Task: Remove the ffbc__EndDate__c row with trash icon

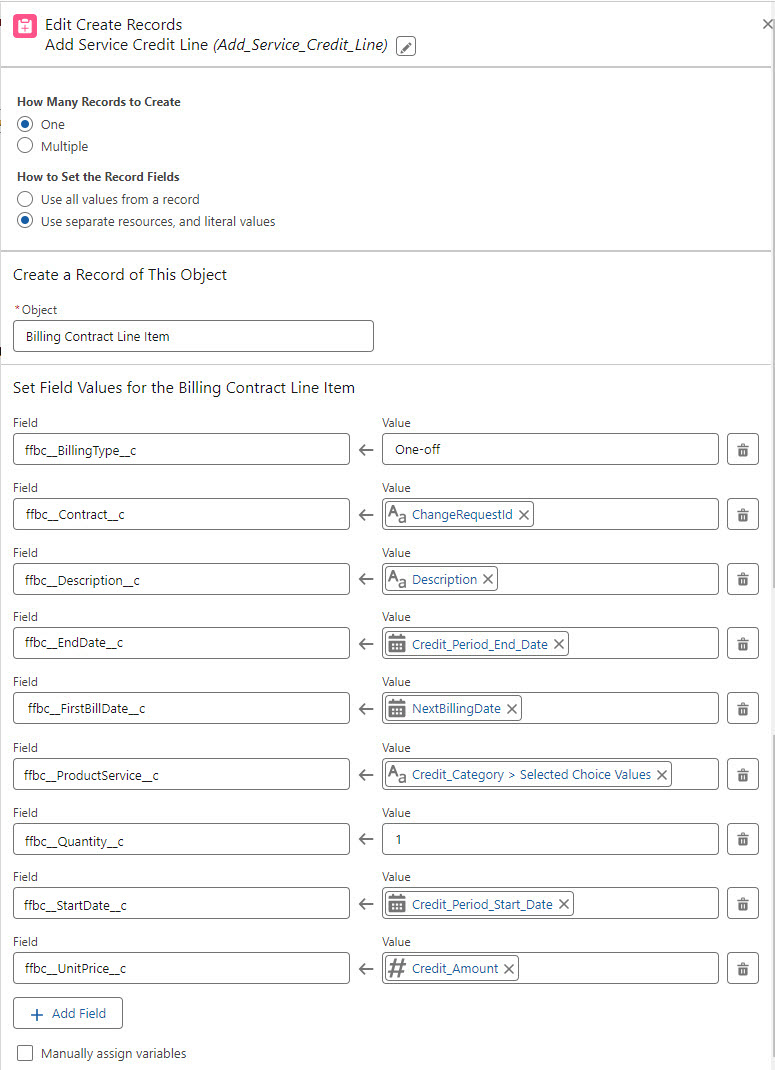Action: click(742, 644)
